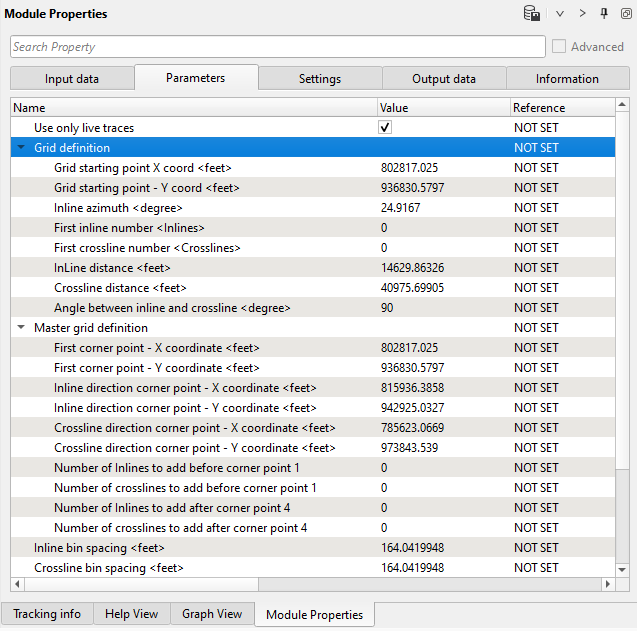Screen dimensions: 637x631
Task: Collapse the Master grid definition group
Action: point(21,328)
